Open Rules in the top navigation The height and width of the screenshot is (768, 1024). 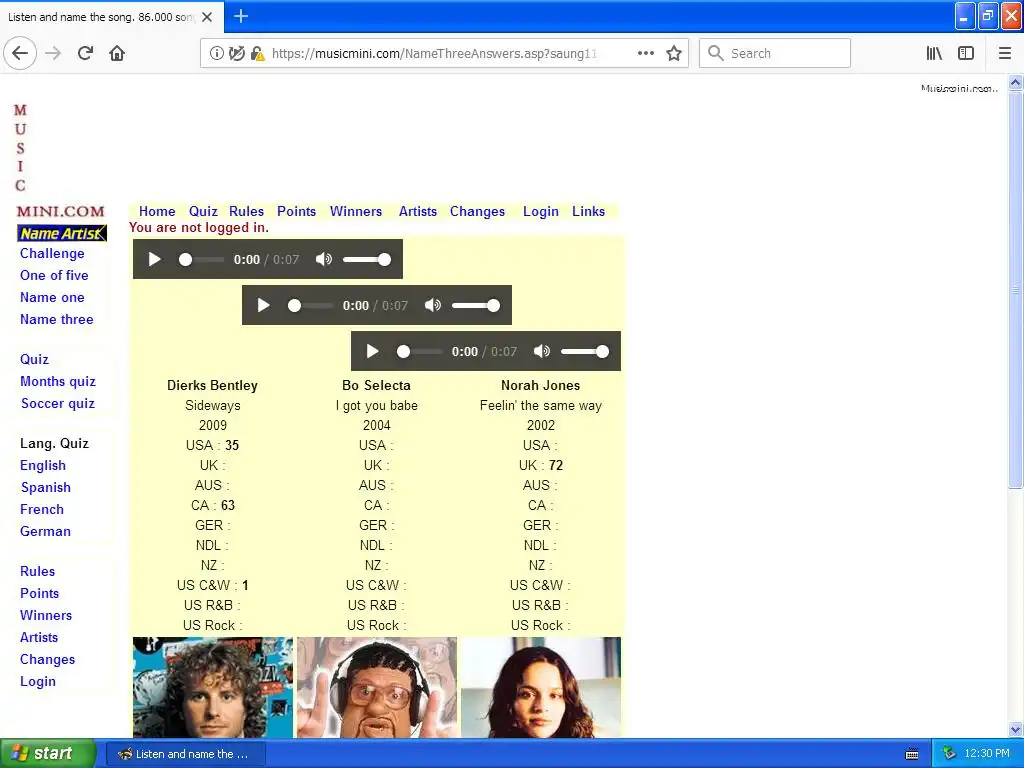click(246, 211)
